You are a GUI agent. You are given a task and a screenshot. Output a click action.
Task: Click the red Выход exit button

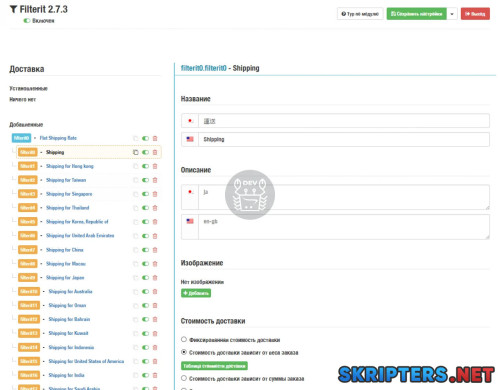pyautogui.click(x=475, y=14)
